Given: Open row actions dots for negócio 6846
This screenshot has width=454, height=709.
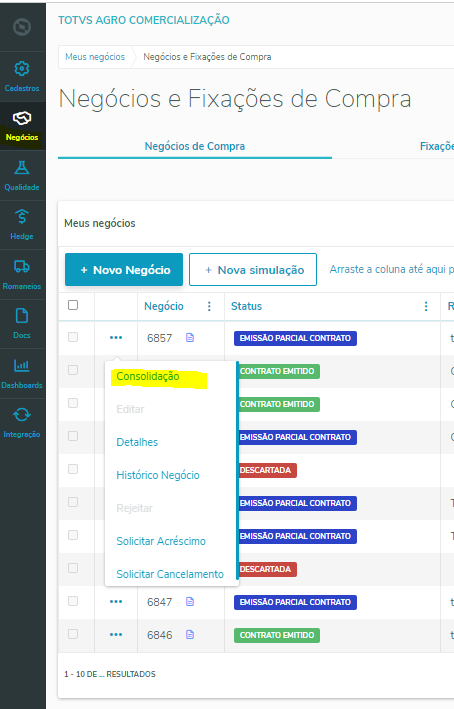Looking at the screenshot, I should (x=116, y=635).
